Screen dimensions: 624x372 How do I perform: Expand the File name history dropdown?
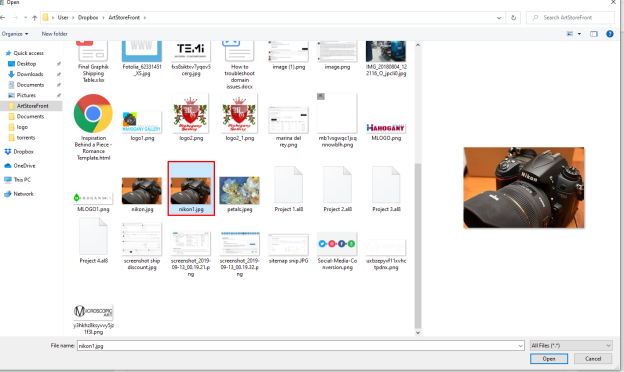pos(520,346)
